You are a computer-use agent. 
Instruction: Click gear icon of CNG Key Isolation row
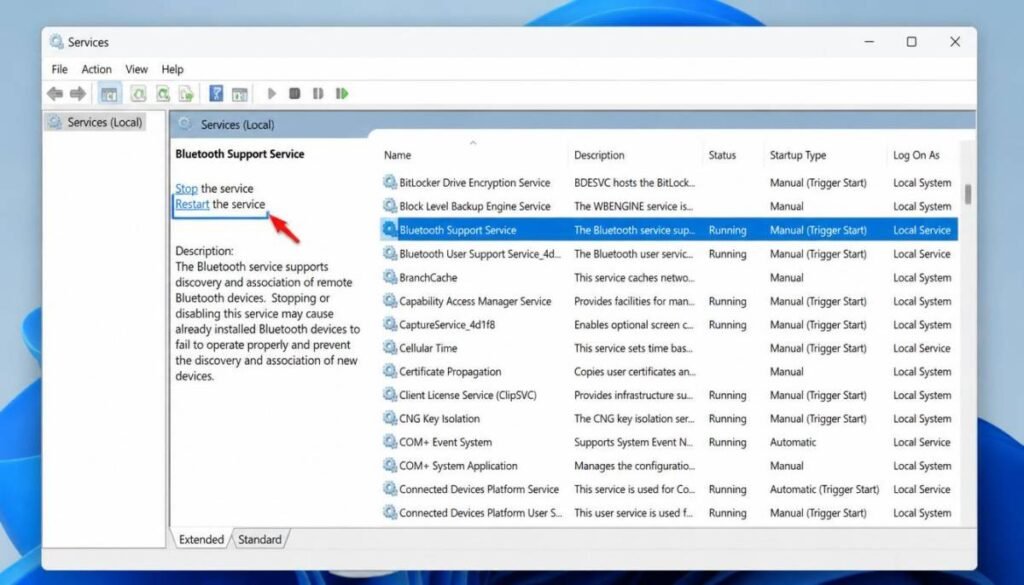click(390, 419)
